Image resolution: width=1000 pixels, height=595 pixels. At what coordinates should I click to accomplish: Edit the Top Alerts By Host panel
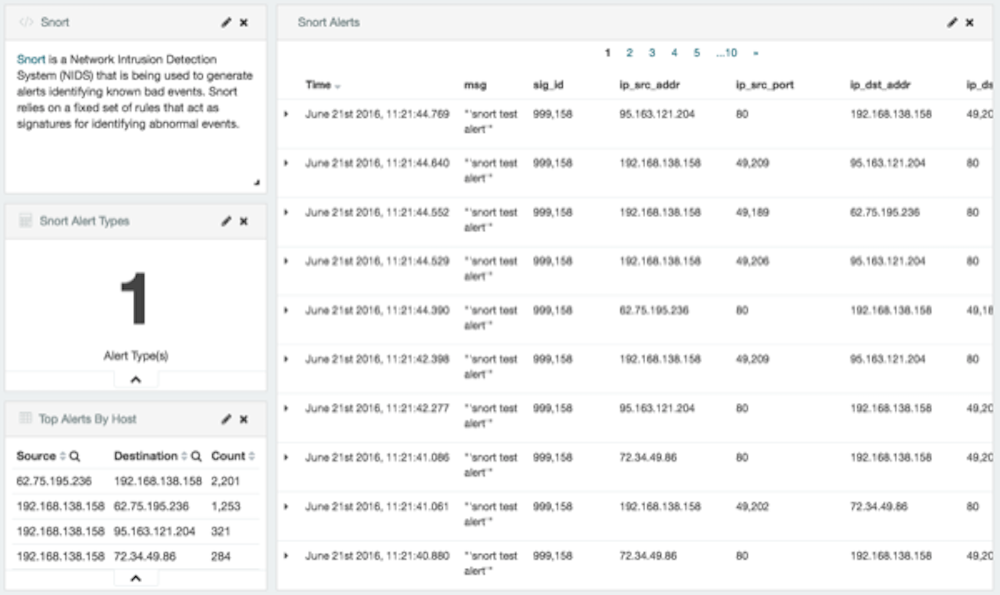[226, 419]
